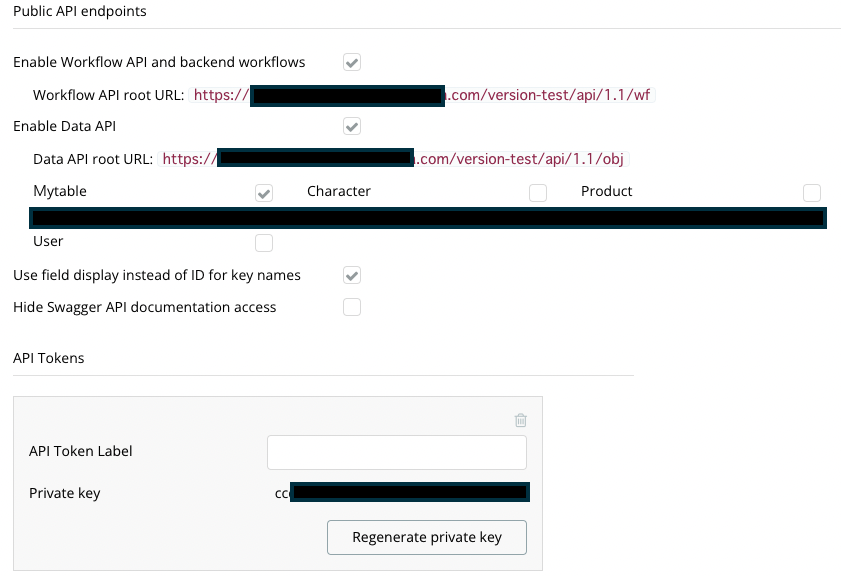Click the Workflow API root URL value
This screenshot has width=841, height=576.
click(x=424, y=95)
